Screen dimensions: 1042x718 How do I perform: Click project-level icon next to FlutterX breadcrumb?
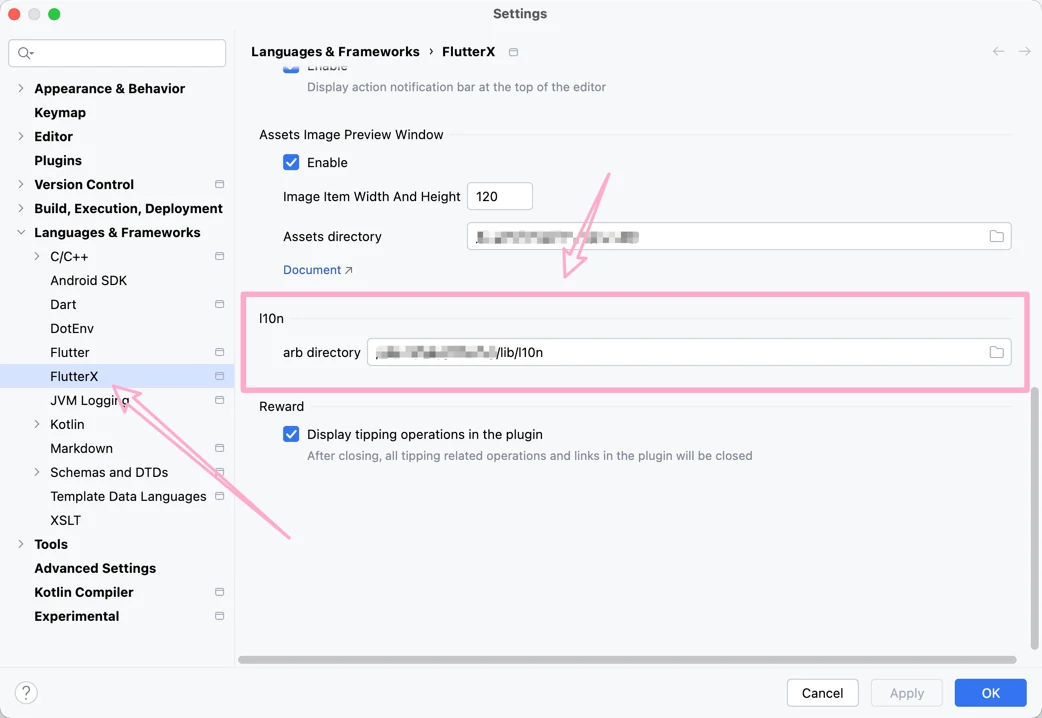(513, 52)
